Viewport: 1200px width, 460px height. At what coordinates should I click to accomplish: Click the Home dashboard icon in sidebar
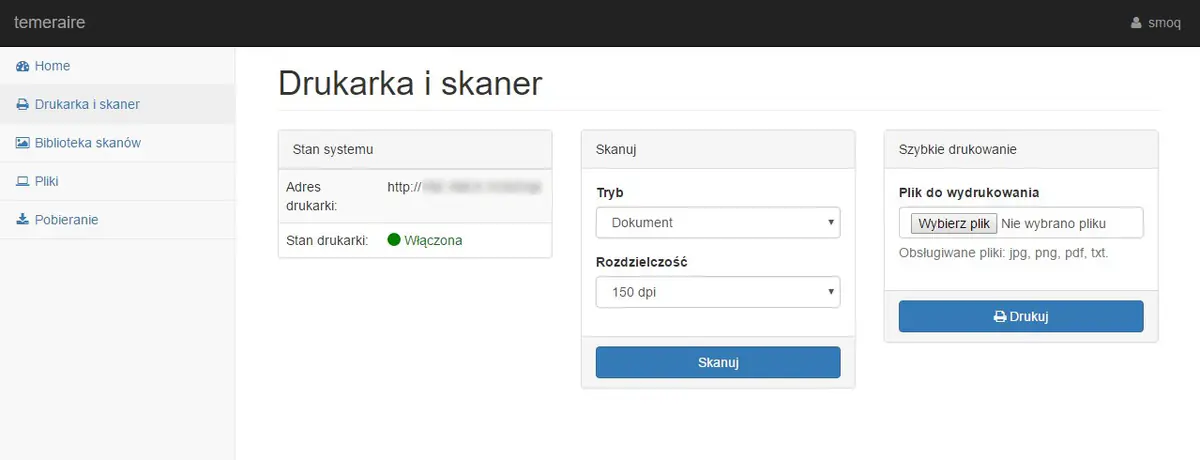[x=23, y=66]
